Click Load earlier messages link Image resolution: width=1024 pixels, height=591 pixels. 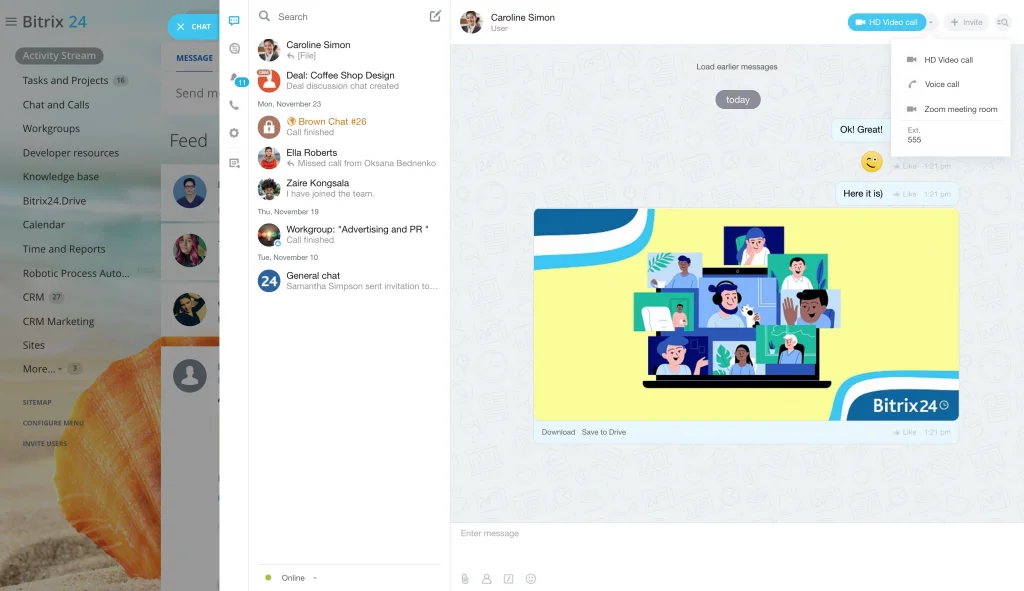click(737, 67)
